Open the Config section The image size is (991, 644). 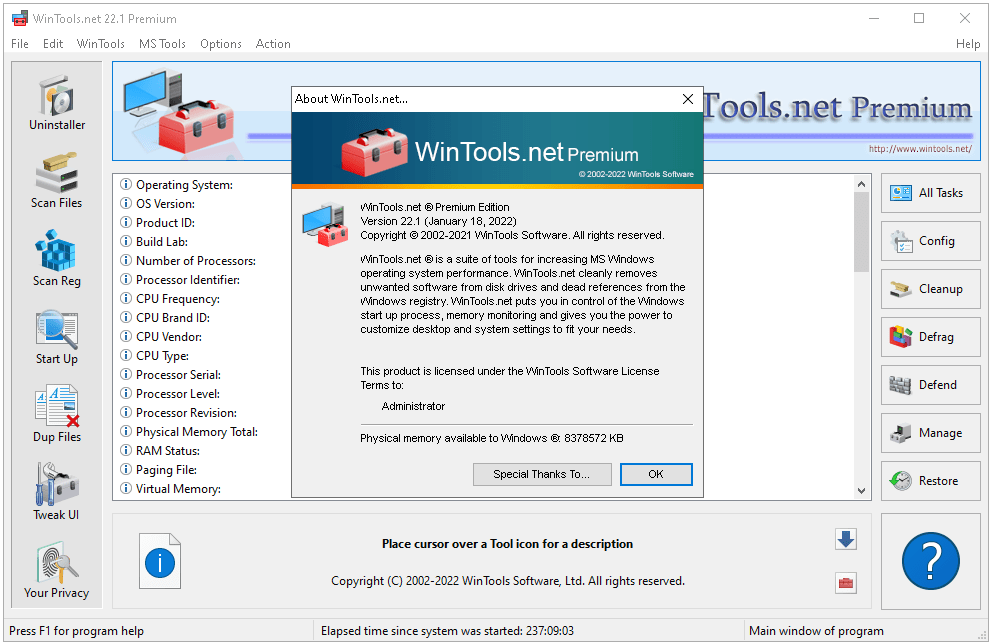coord(930,241)
